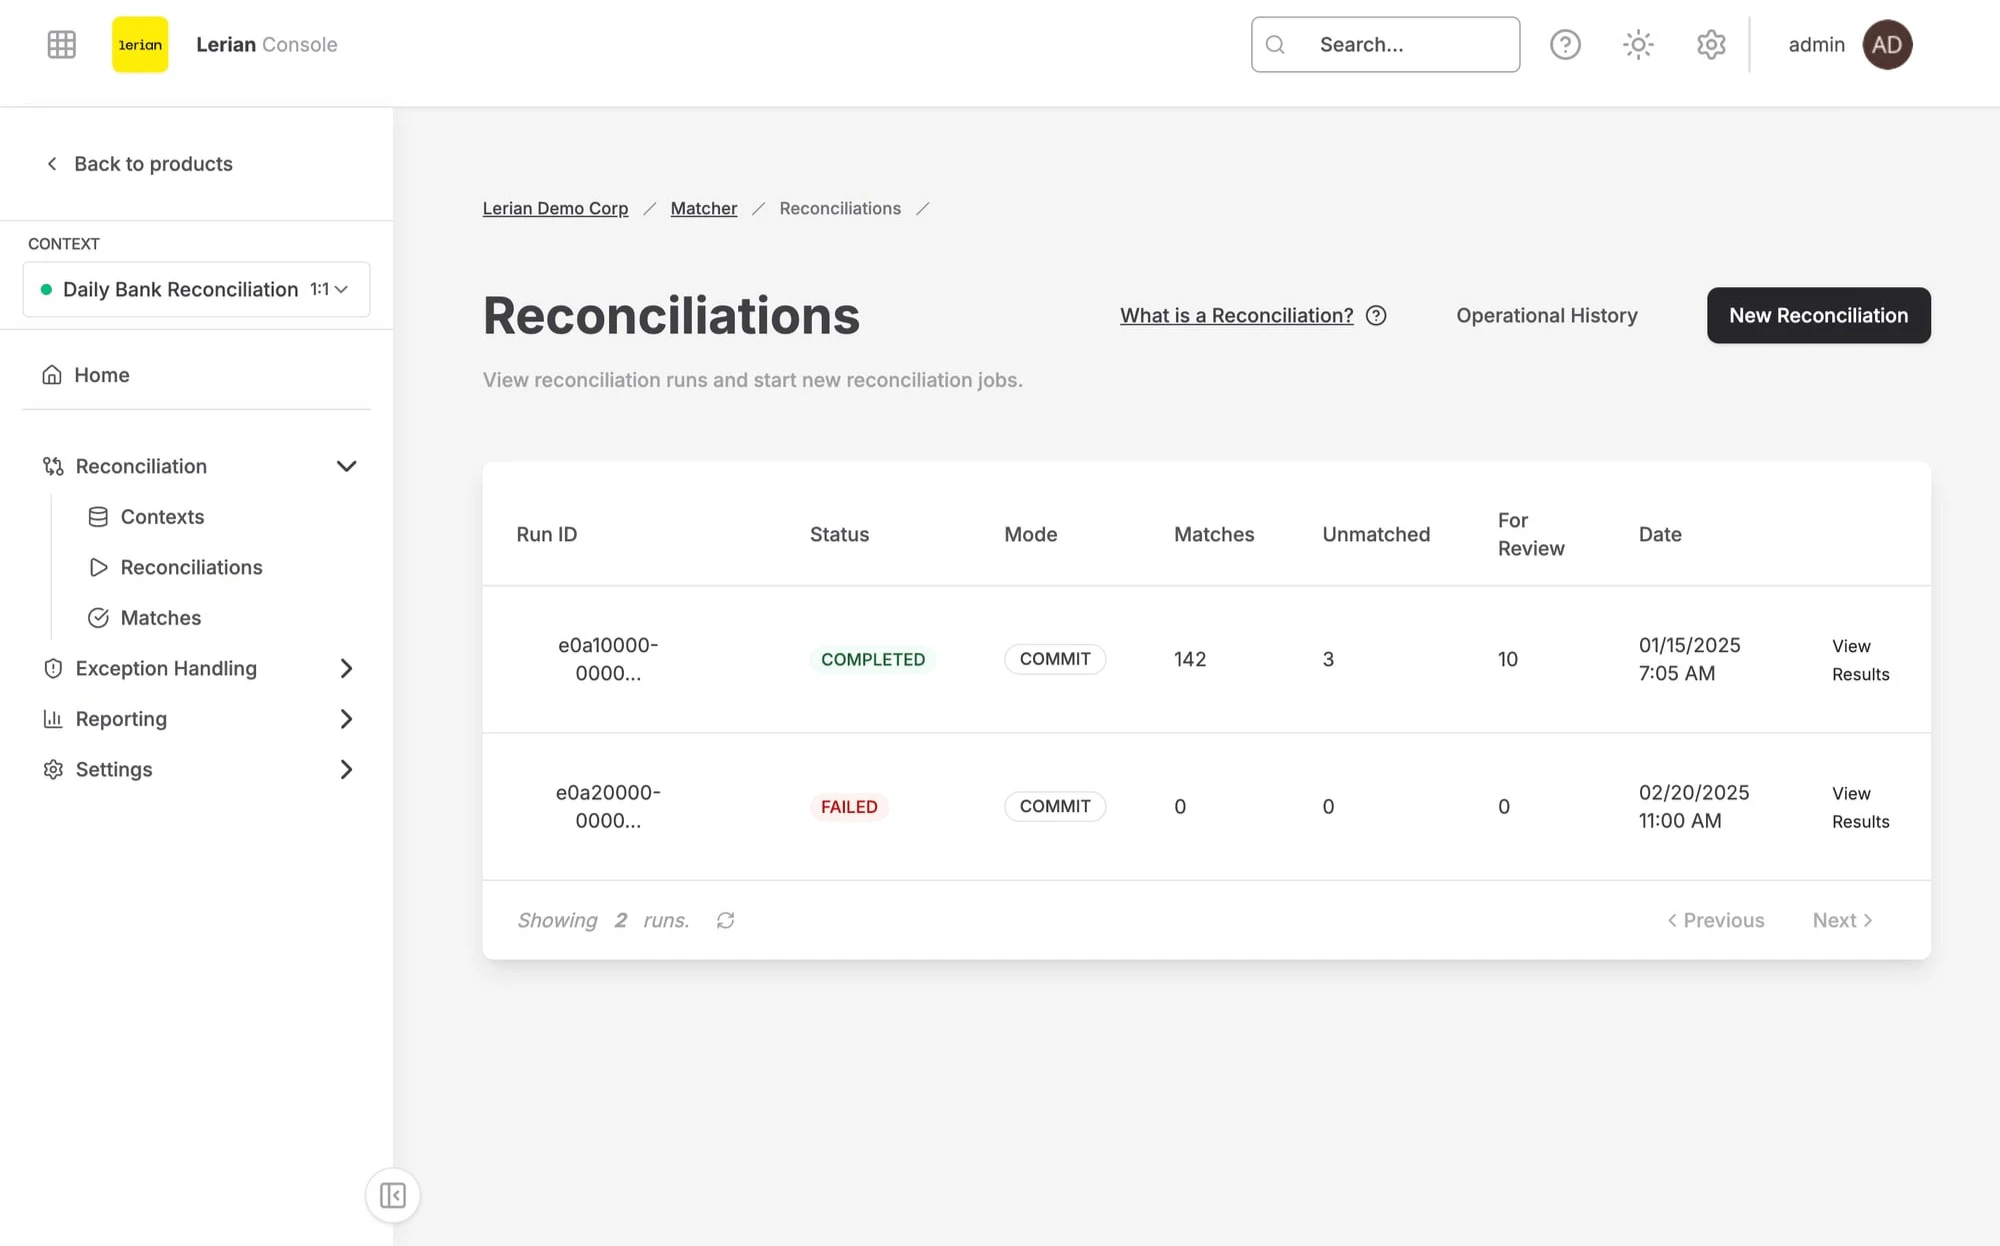Expand the Exception Handling section
The image size is (2000, 1246).
click(x=346, y=668)
